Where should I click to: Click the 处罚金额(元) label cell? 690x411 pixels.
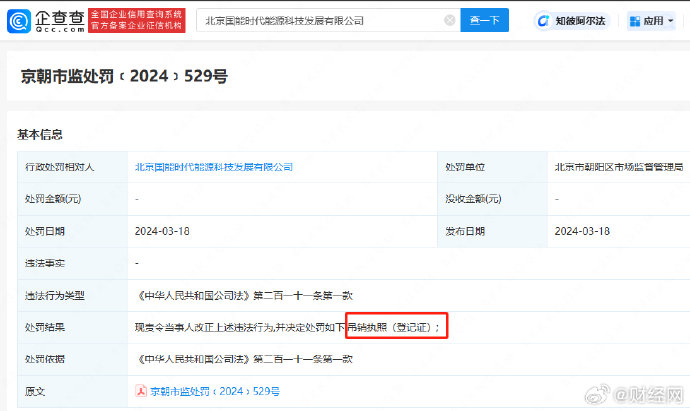pos(73,199)
